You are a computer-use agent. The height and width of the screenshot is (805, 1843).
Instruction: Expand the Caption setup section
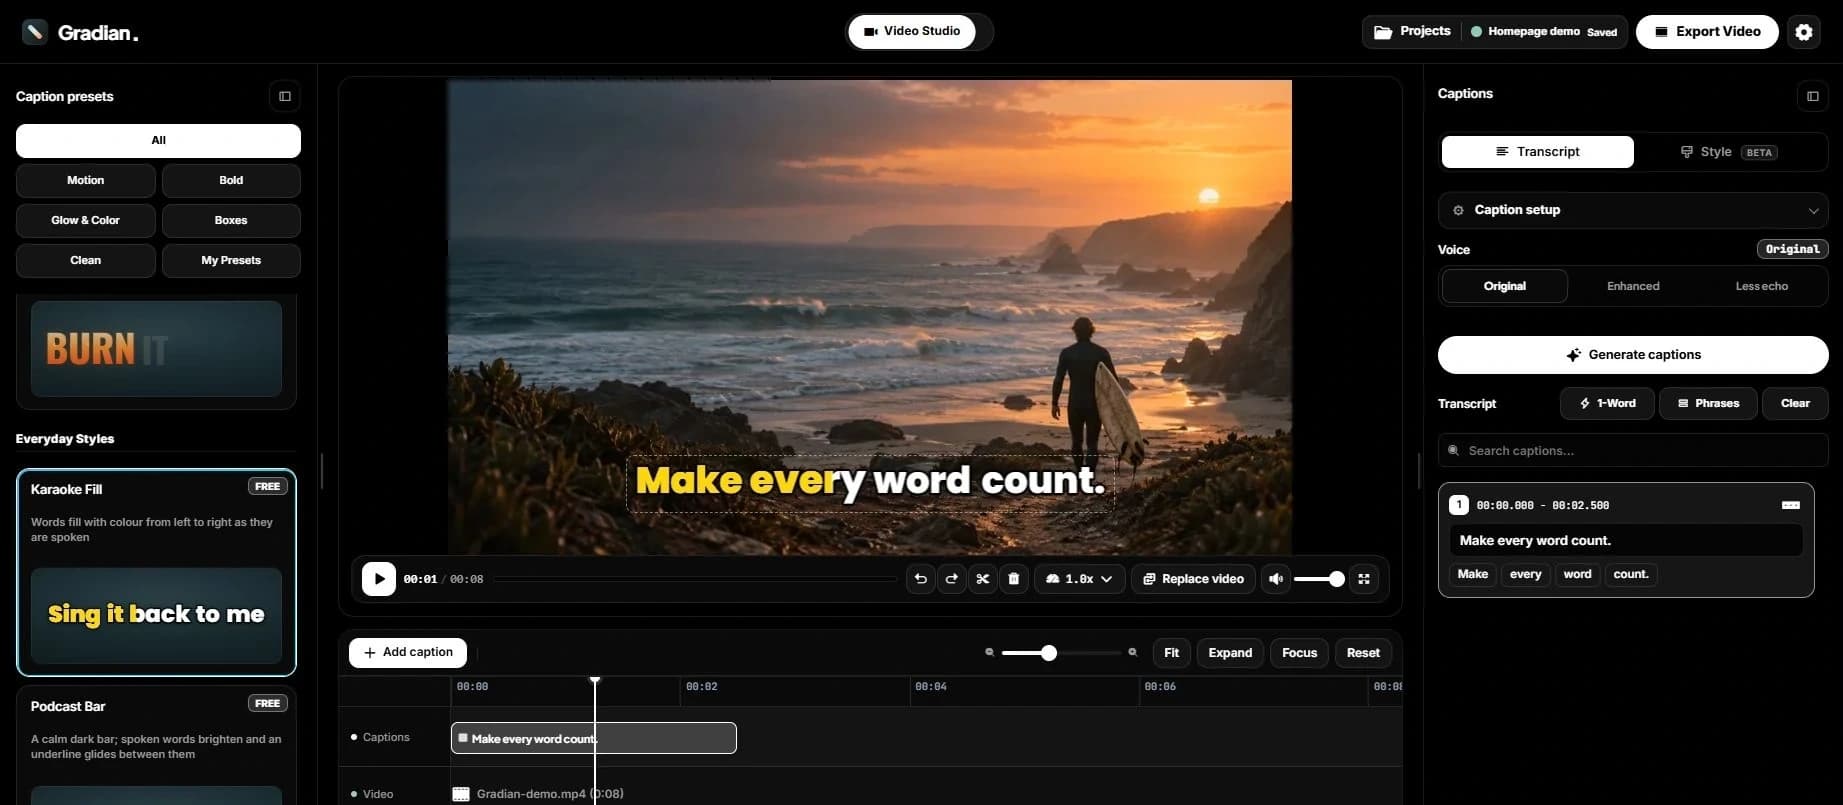pos(1633,210)
